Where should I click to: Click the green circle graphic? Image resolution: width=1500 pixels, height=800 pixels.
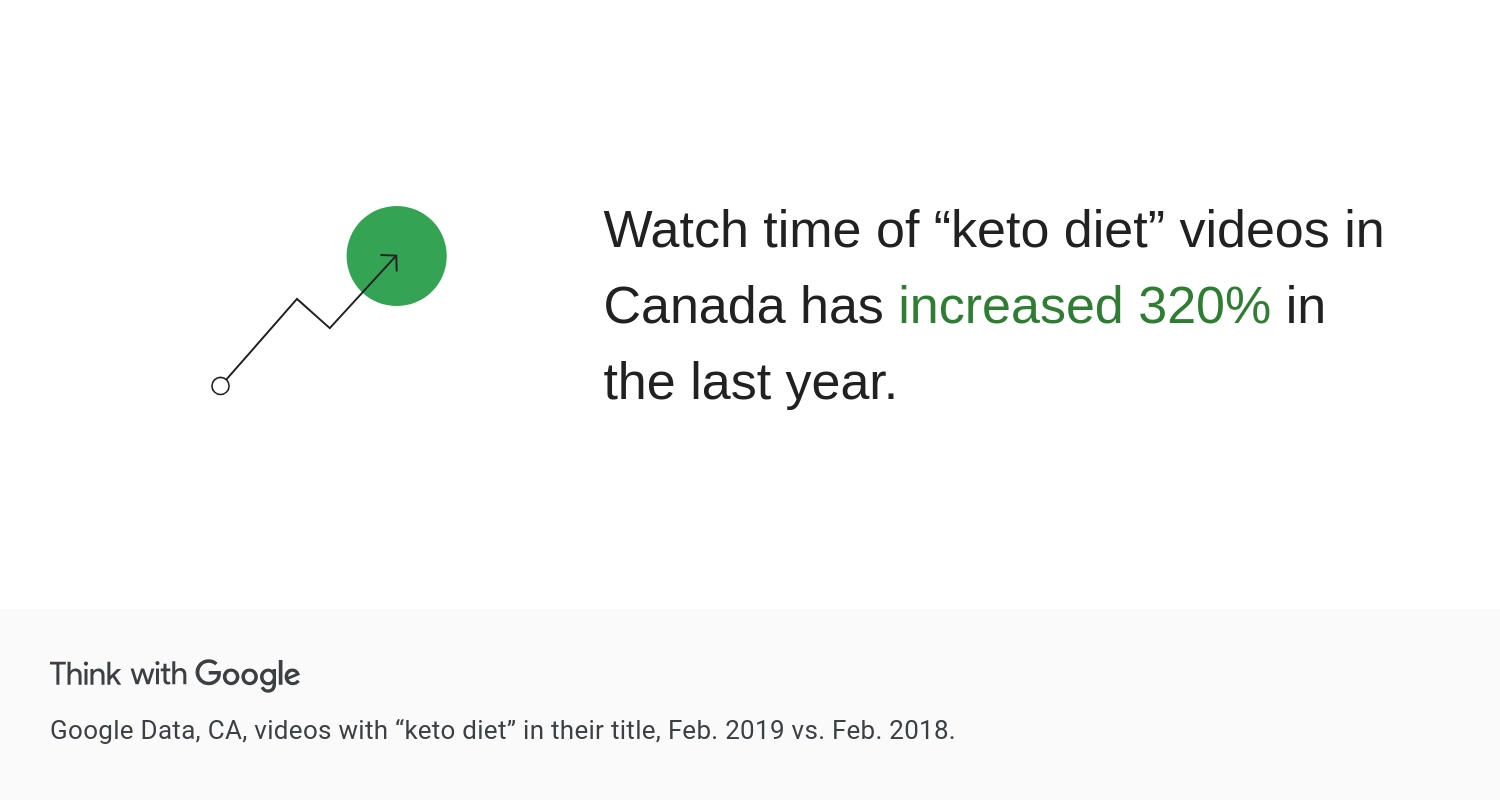tap(397, 256)
